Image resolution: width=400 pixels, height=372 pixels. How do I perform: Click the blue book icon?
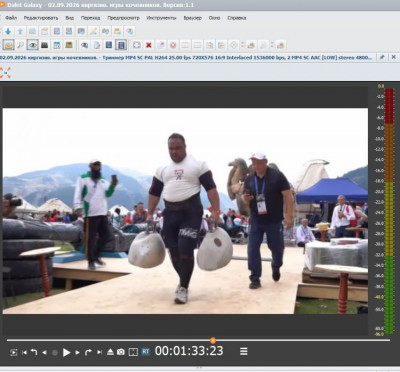coord(109,45)
